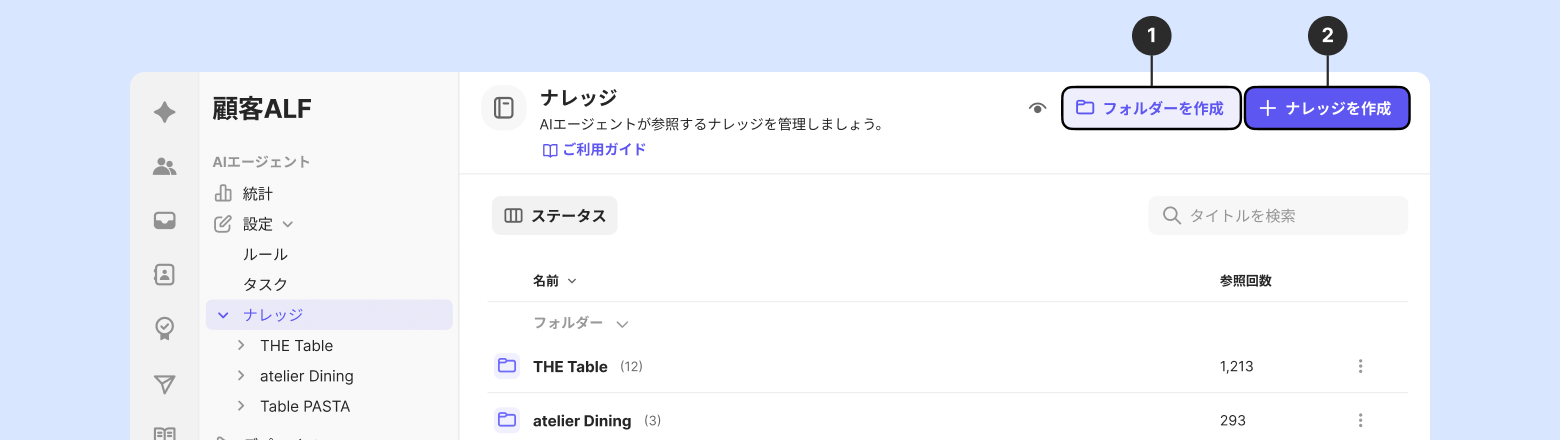Open the ご利用ガイド link
The image size is (1560, 440).
595,150
